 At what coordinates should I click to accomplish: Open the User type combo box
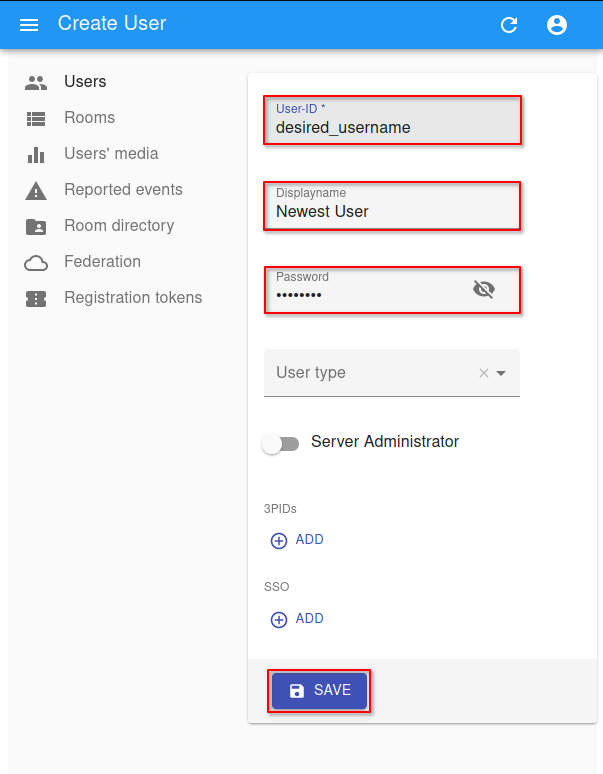tap(370, 373)
